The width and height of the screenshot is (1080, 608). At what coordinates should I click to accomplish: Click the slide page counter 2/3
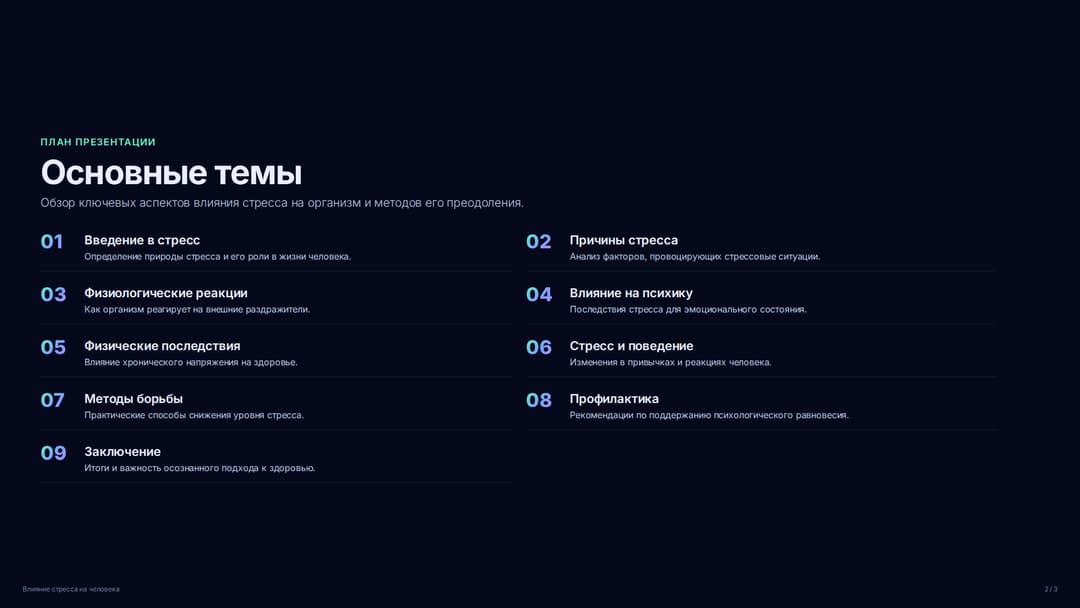(1050, 589)
